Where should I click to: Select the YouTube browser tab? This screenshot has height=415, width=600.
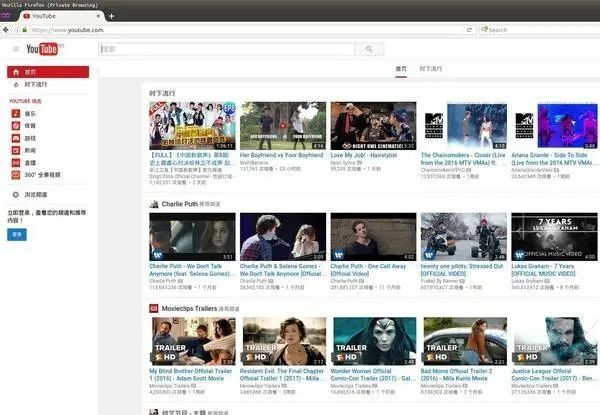[x=50, y=16]
